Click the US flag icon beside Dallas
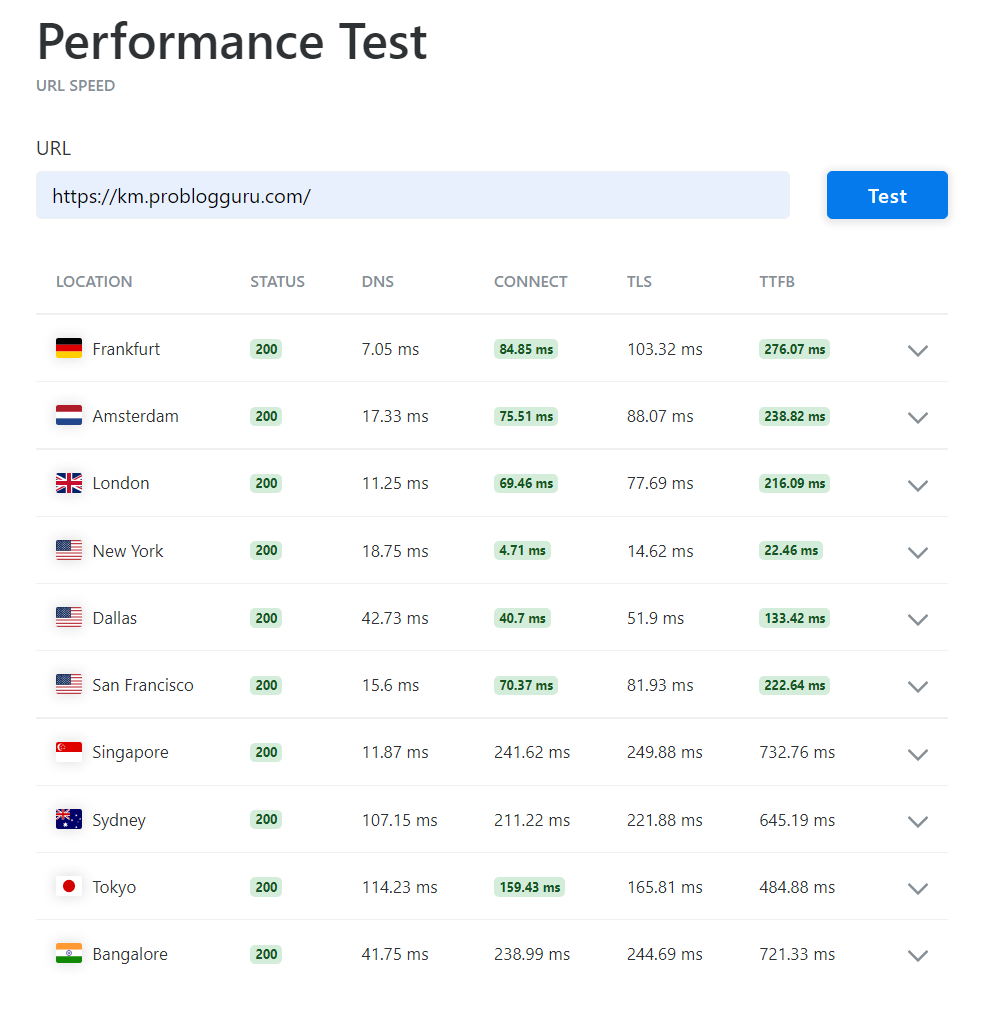The height and width of the screenshot is (1014, 996). (69, 618)
